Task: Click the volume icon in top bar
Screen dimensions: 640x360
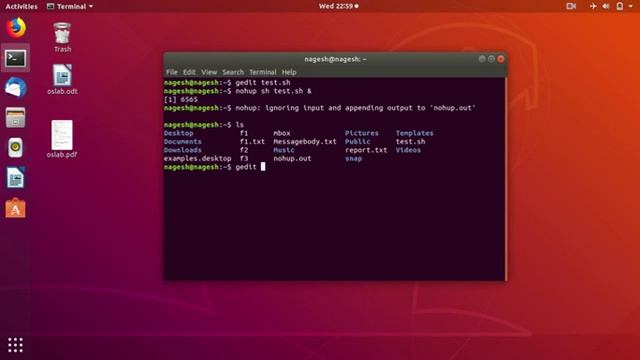Action: (x=606, y=6)
